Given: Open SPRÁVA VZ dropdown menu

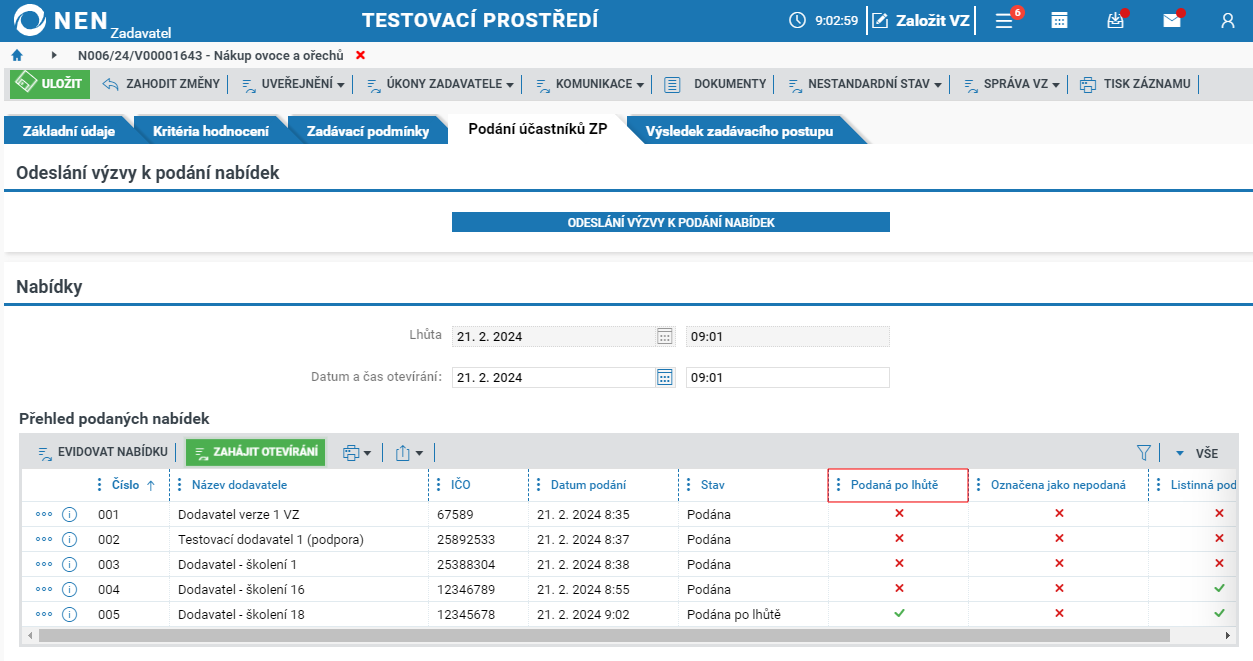Looking at the screenshot, I should pyautogui.click(x=1011, y=84).
